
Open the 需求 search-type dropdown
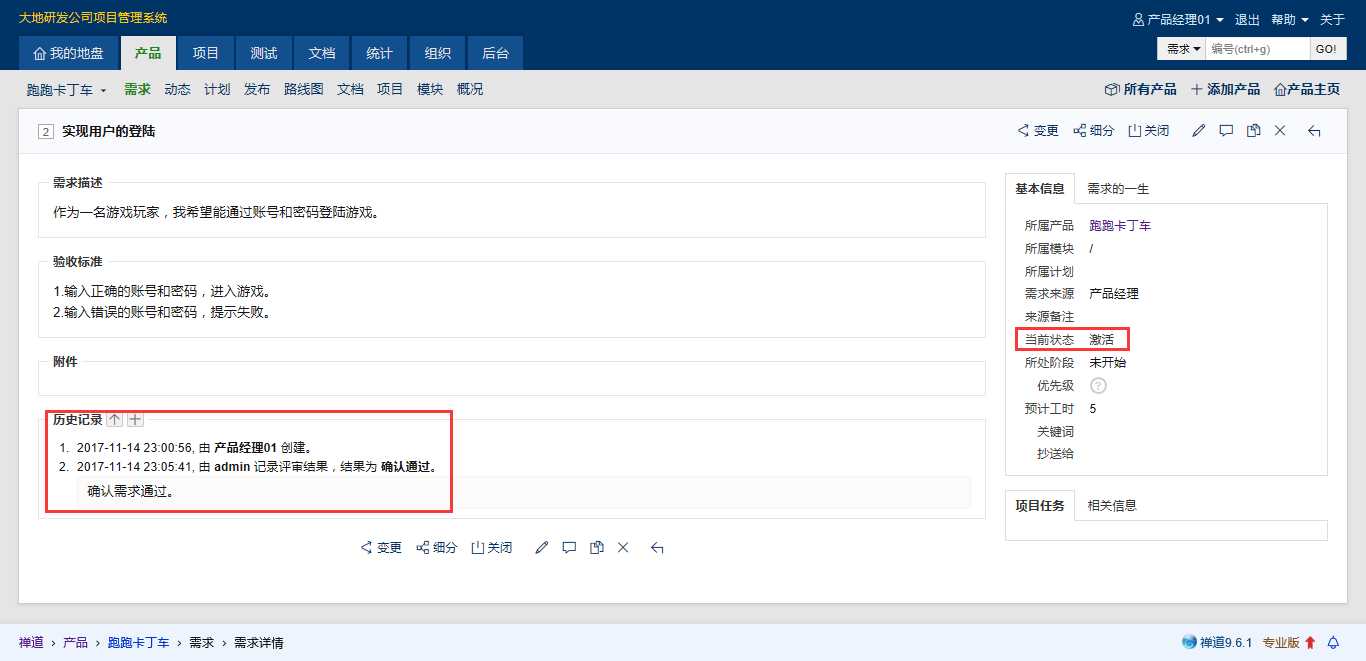point(1183,49)
